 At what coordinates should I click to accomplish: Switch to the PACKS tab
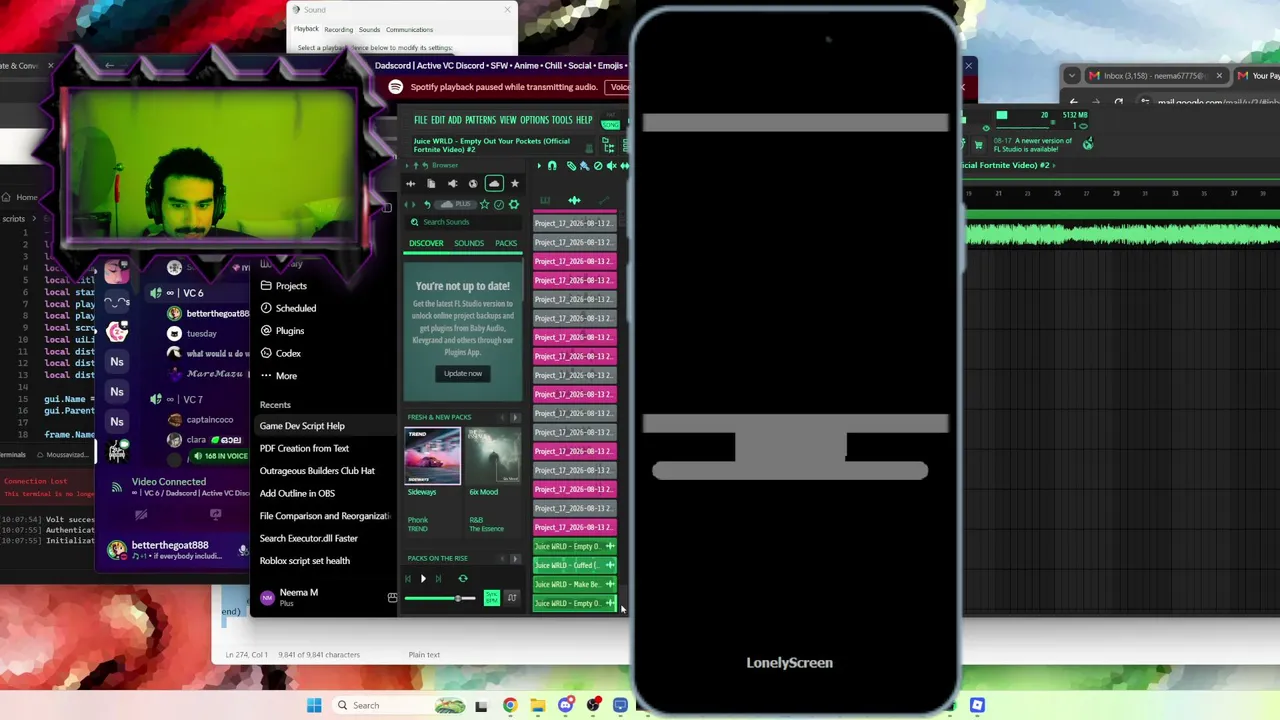tap(506, 243)
